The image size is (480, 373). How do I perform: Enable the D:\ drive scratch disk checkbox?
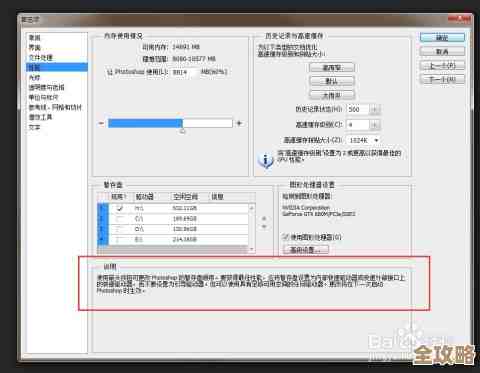120,229
